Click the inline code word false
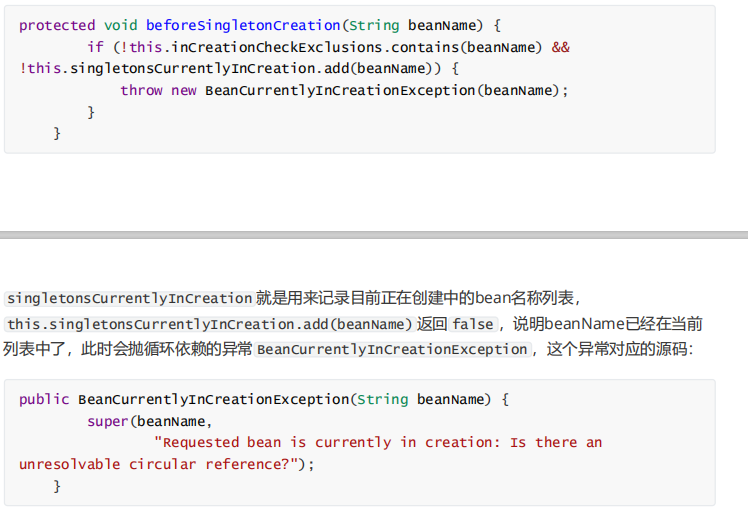Image resolution: width=748 pixels, height=518 pixels. (473, 324)
